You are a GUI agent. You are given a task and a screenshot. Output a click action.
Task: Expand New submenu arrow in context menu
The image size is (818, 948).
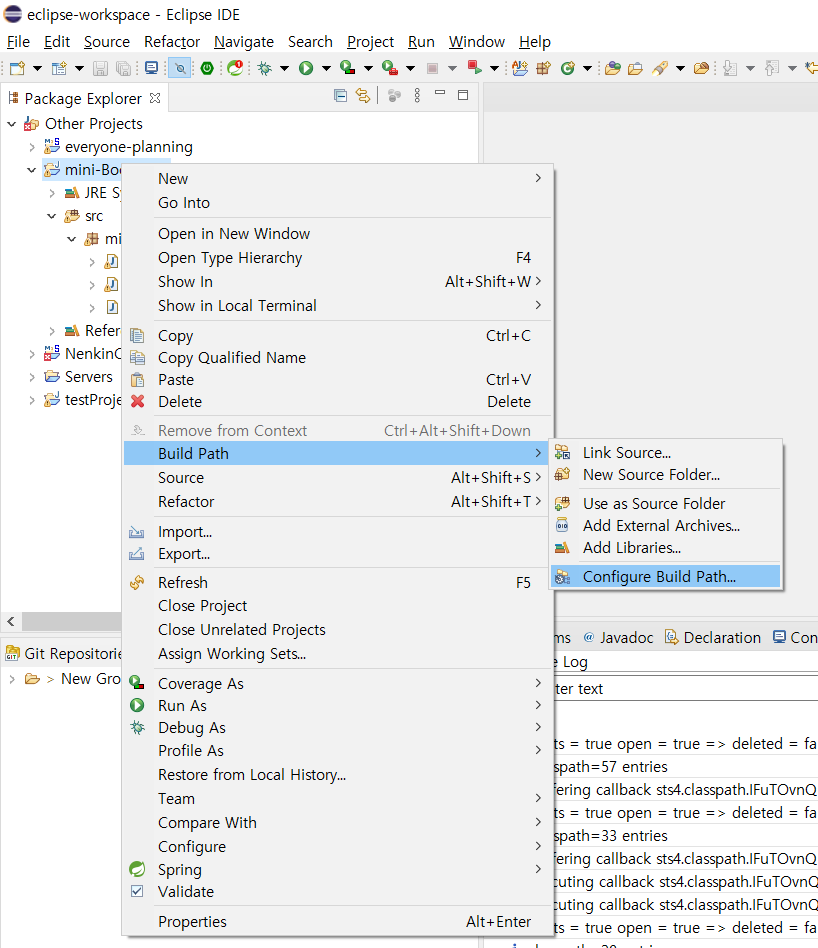538,178
